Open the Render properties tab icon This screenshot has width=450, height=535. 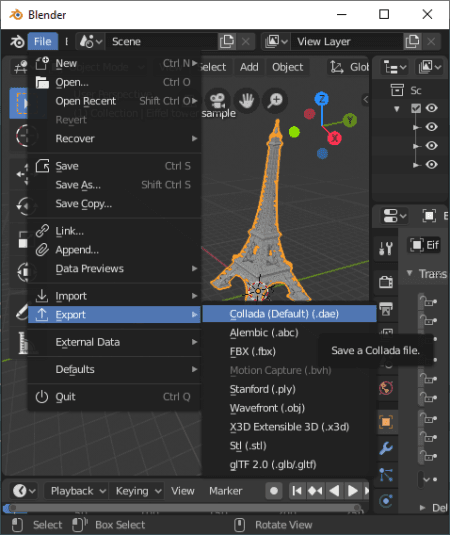point(386,283)
